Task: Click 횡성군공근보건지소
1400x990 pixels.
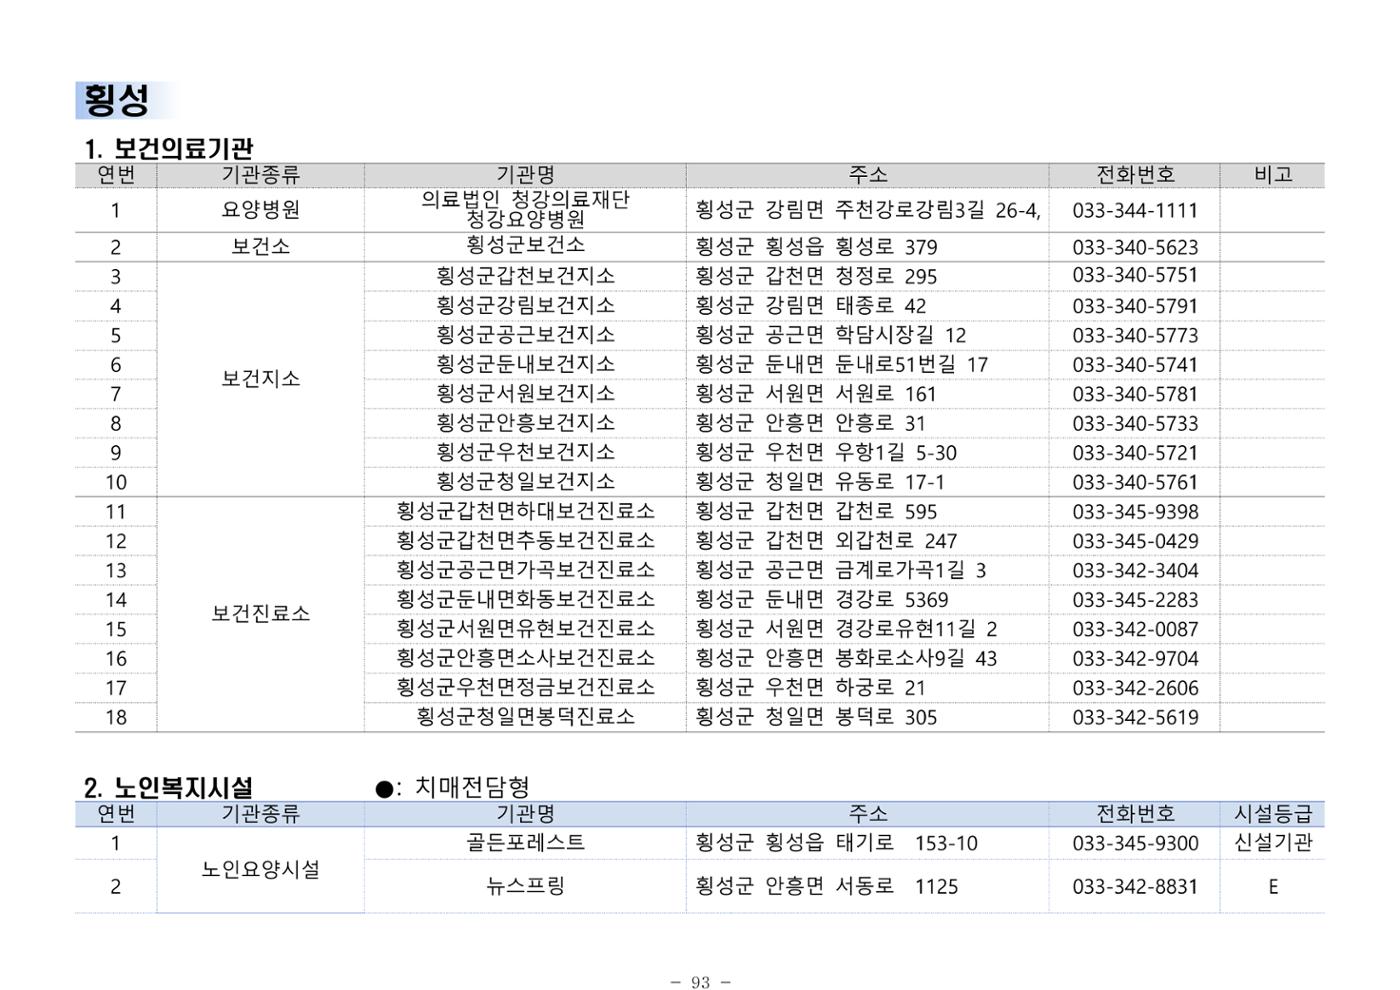Action: (x=525, y=334)
